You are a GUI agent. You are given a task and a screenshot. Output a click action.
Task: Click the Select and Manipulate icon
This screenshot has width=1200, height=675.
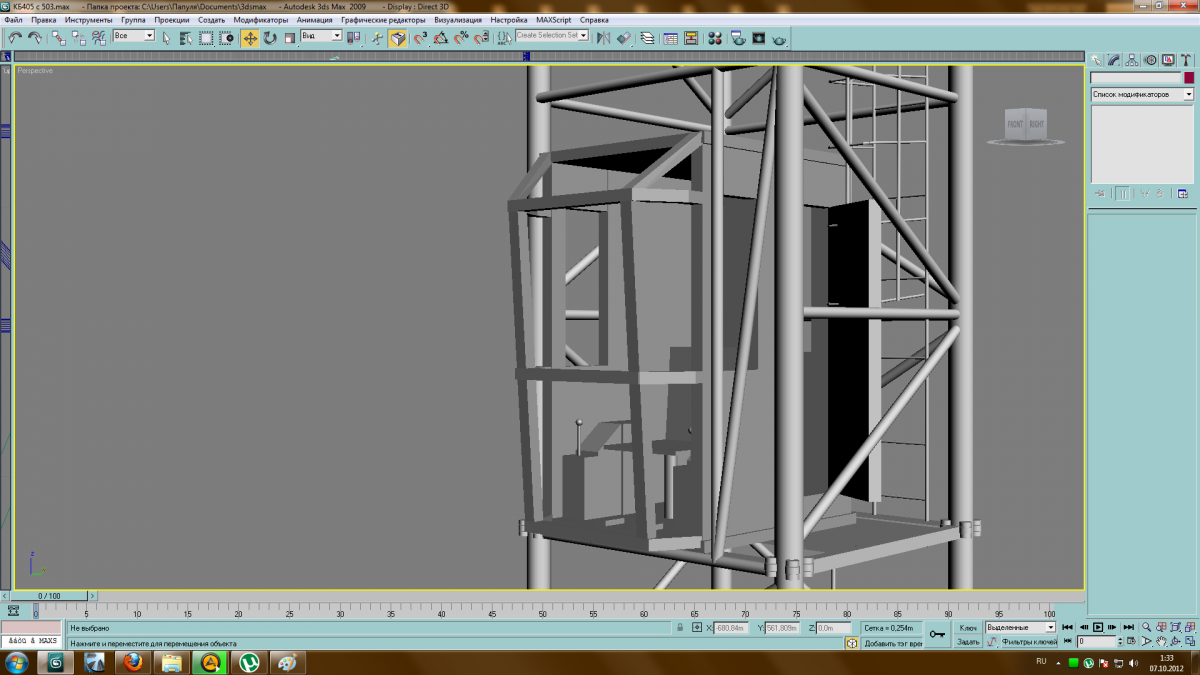pos(377,38)
